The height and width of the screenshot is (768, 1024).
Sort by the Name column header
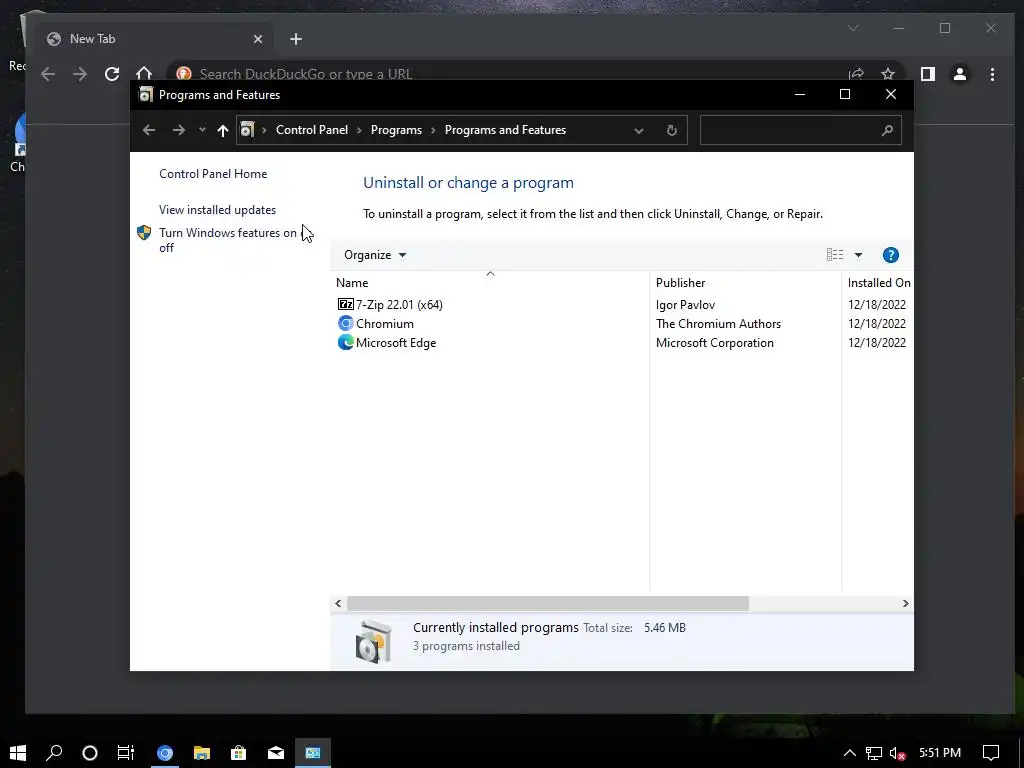click(x=490, y=283)
